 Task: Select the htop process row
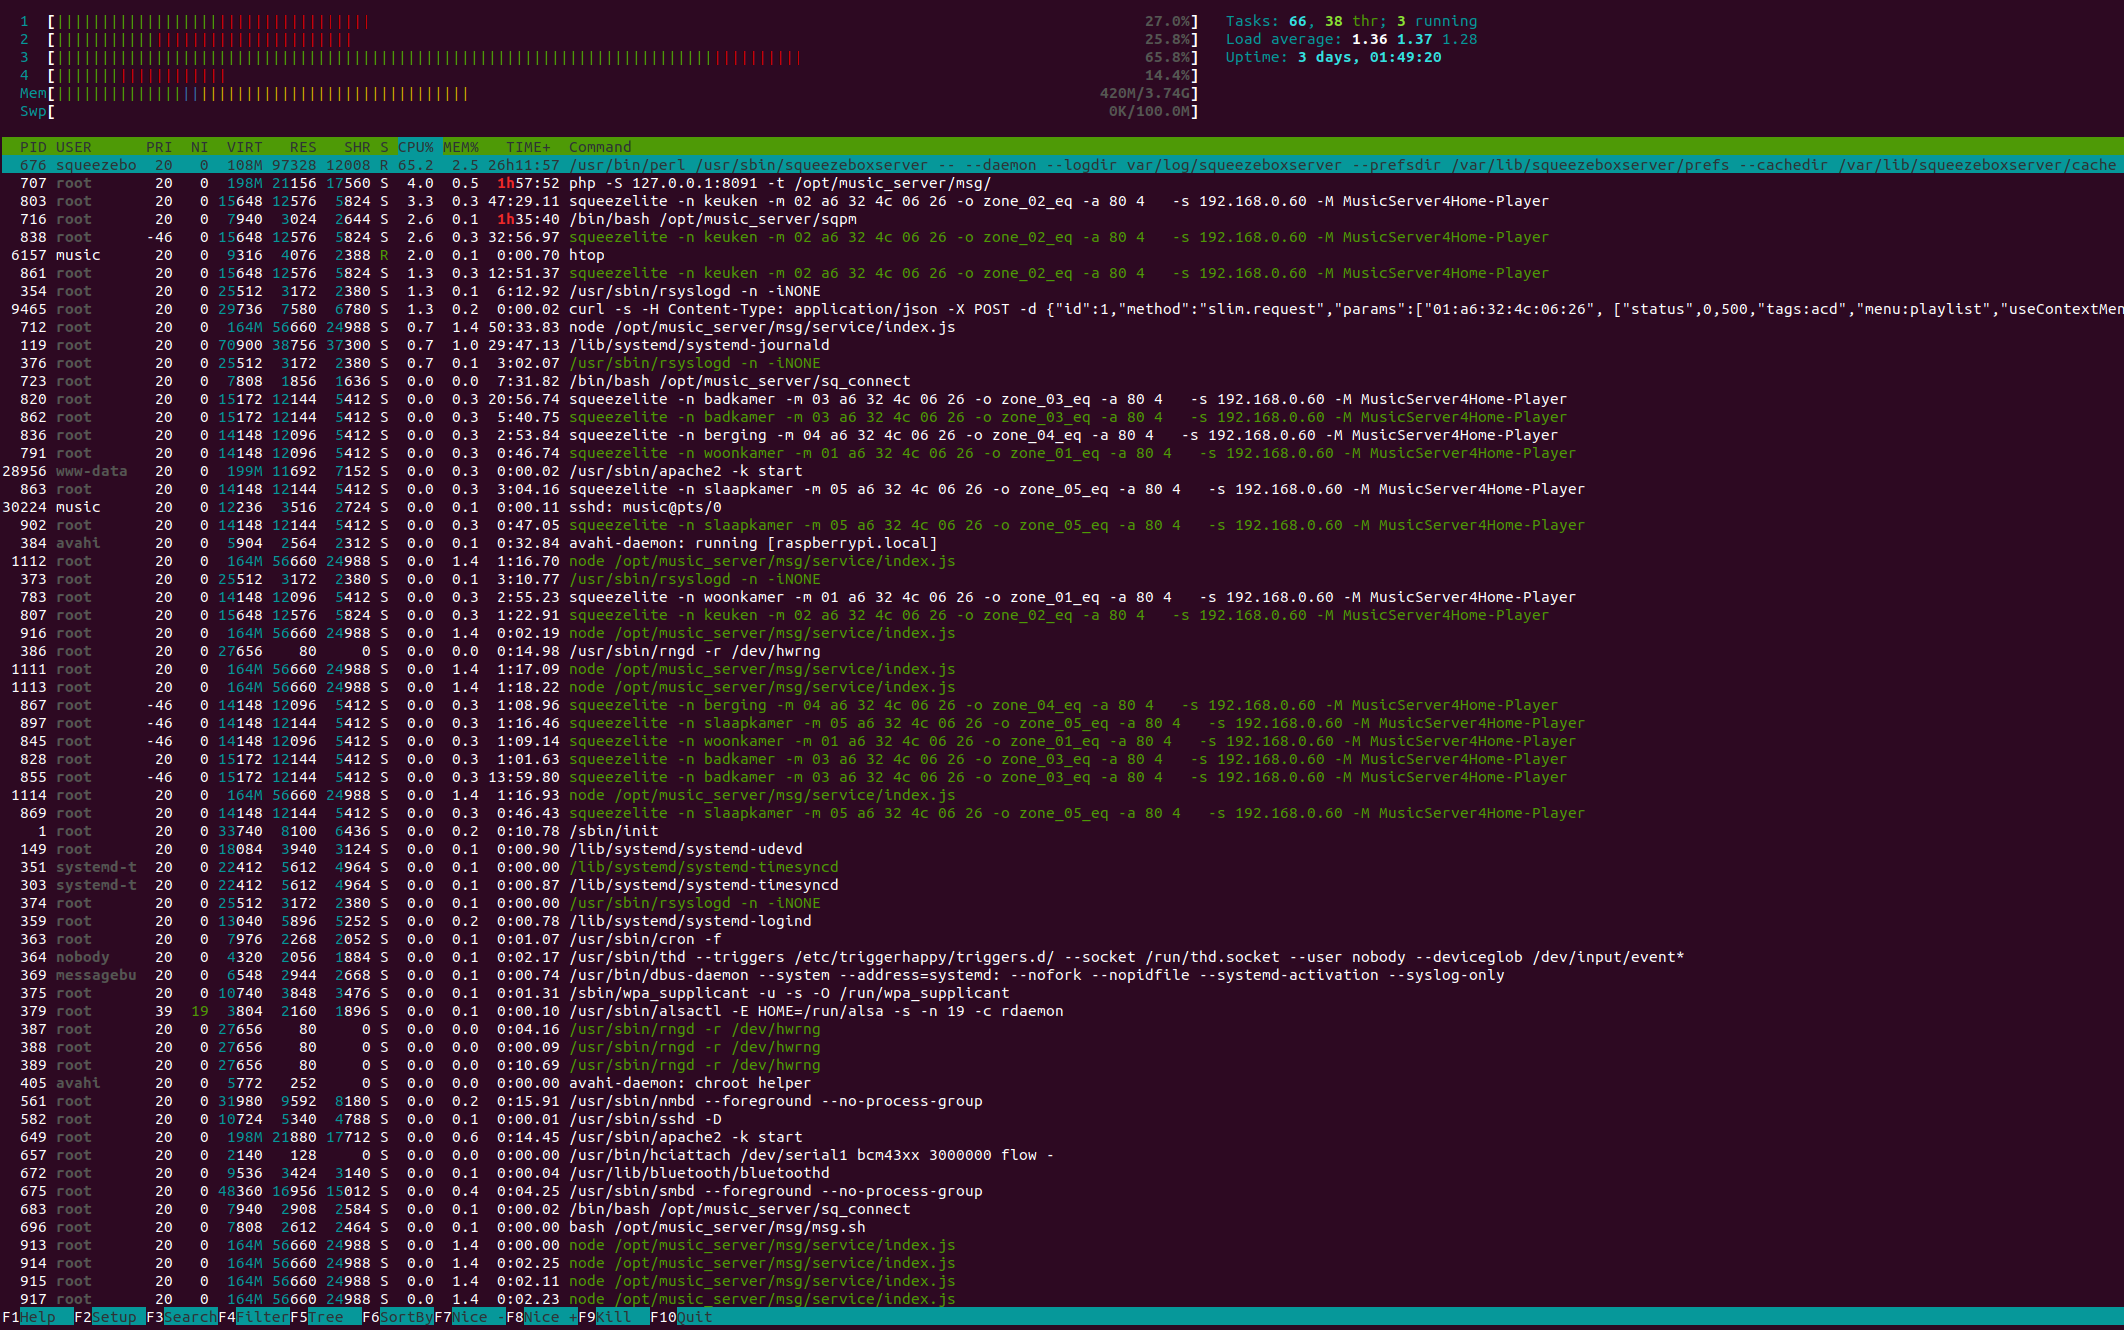pyautogui.click(x=587, y=255)
